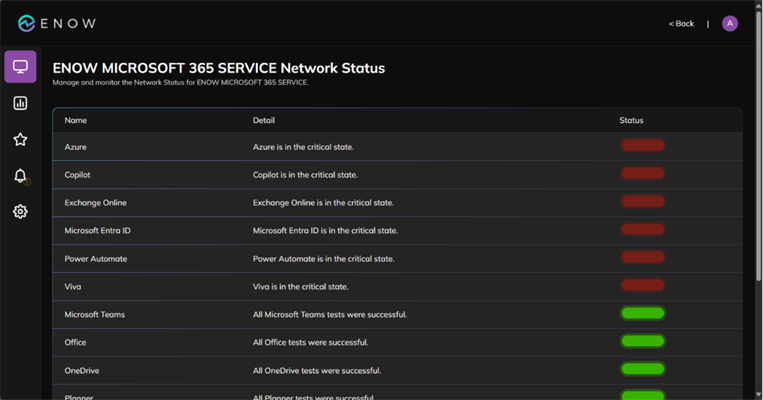Go back using the Back link
Viewport: 763px width, 400px height.
pyautogui.click(x=681, y=23)
